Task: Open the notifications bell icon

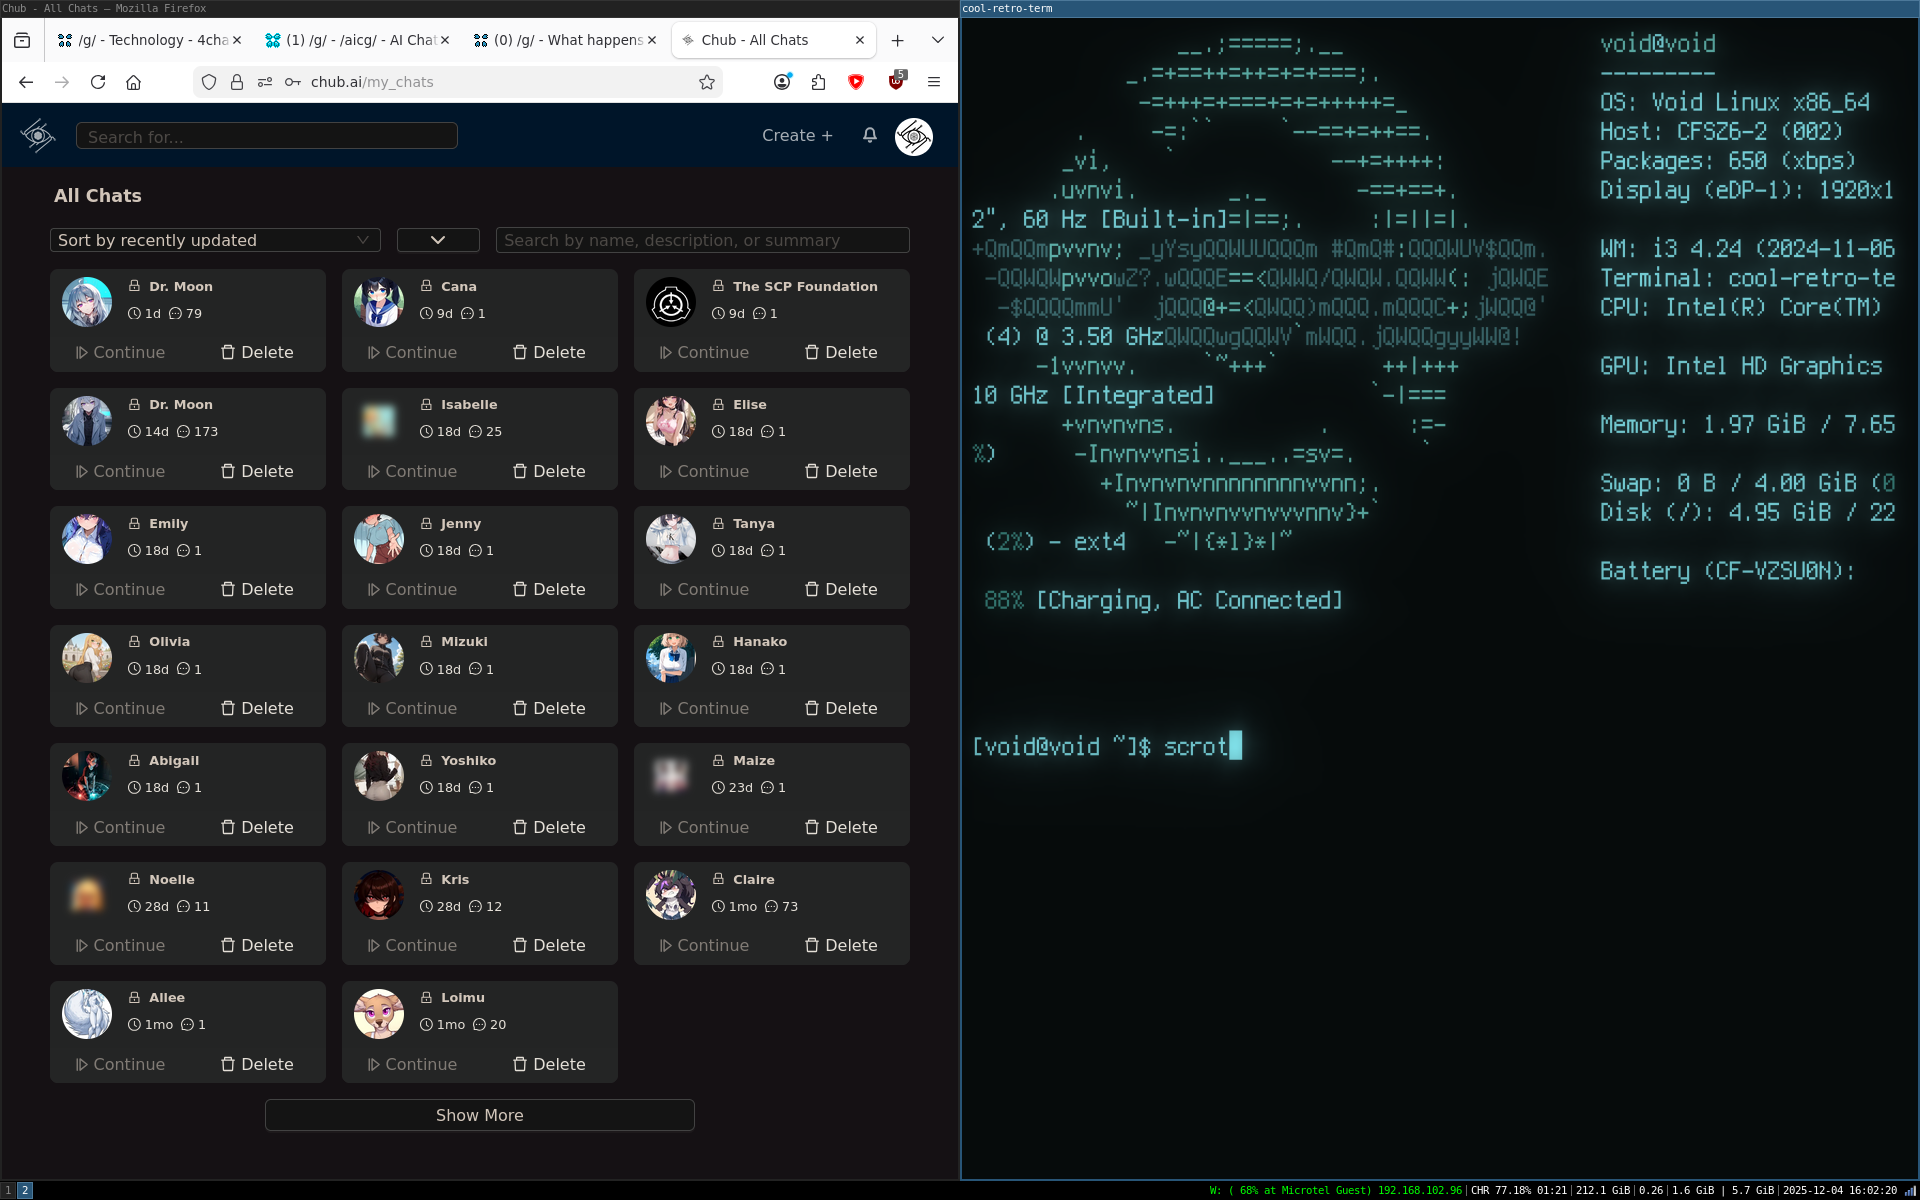Action: [869, 135]
